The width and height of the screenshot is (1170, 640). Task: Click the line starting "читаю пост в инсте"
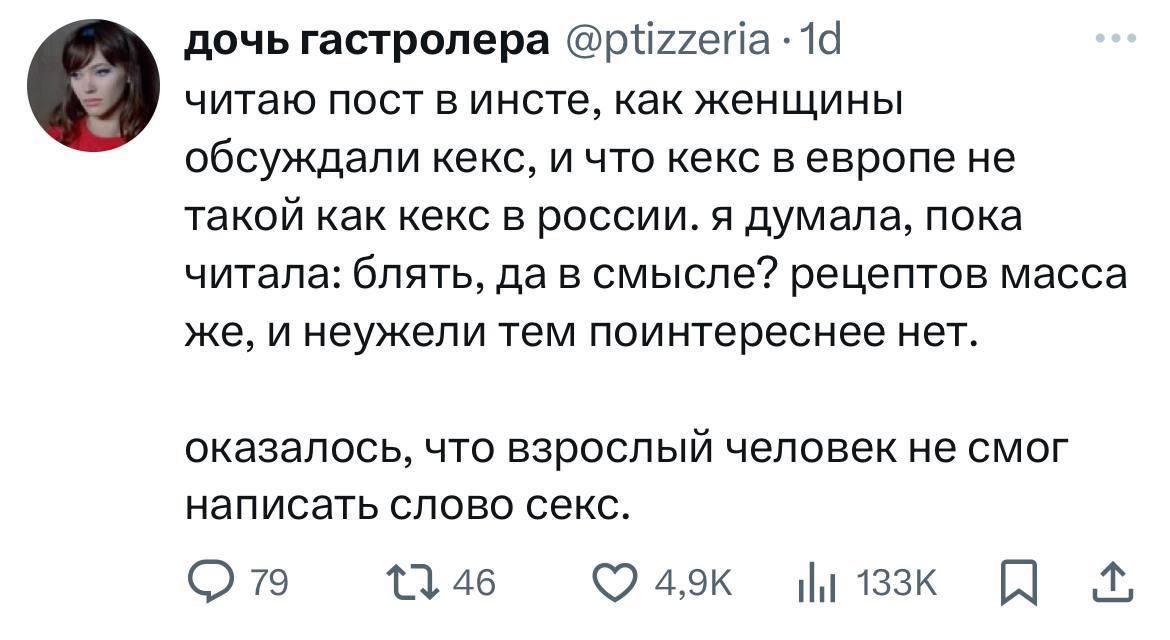[545, 101]
